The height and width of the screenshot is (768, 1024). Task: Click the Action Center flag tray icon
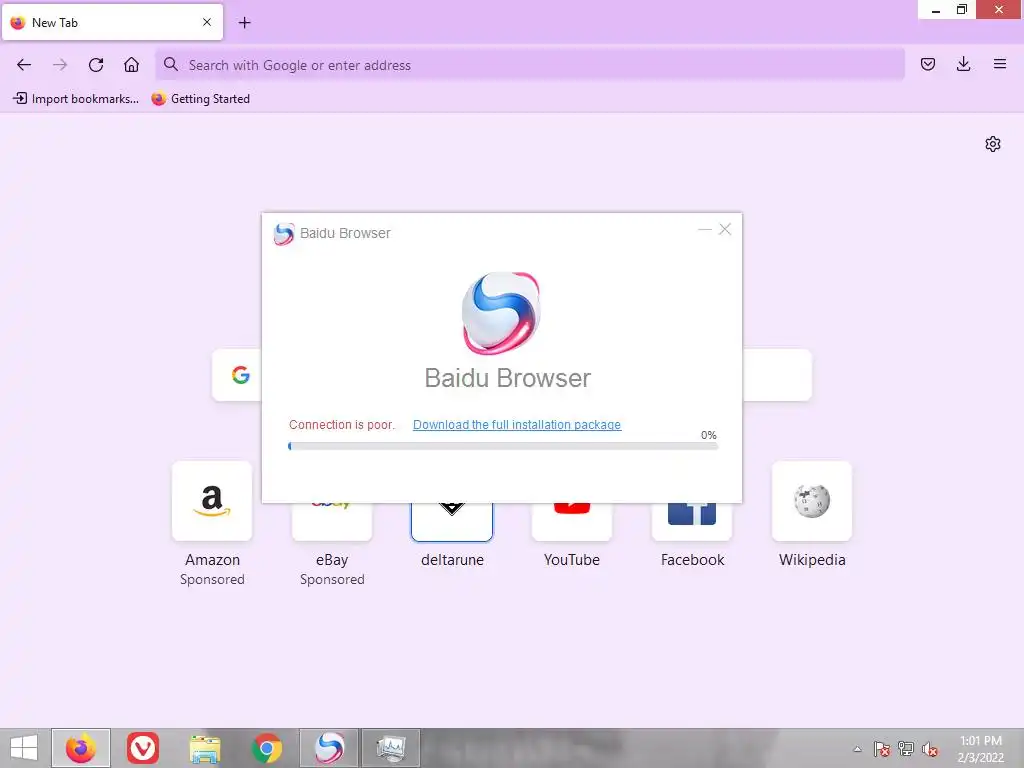click(x=882, y=749)
